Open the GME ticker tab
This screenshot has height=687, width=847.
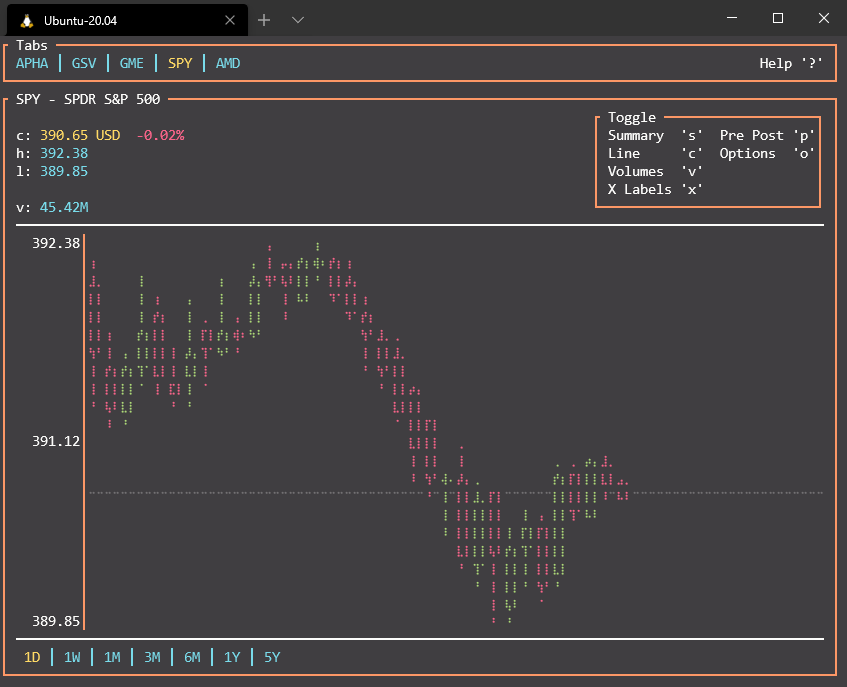pyautogui.click(x=132, y=63)
